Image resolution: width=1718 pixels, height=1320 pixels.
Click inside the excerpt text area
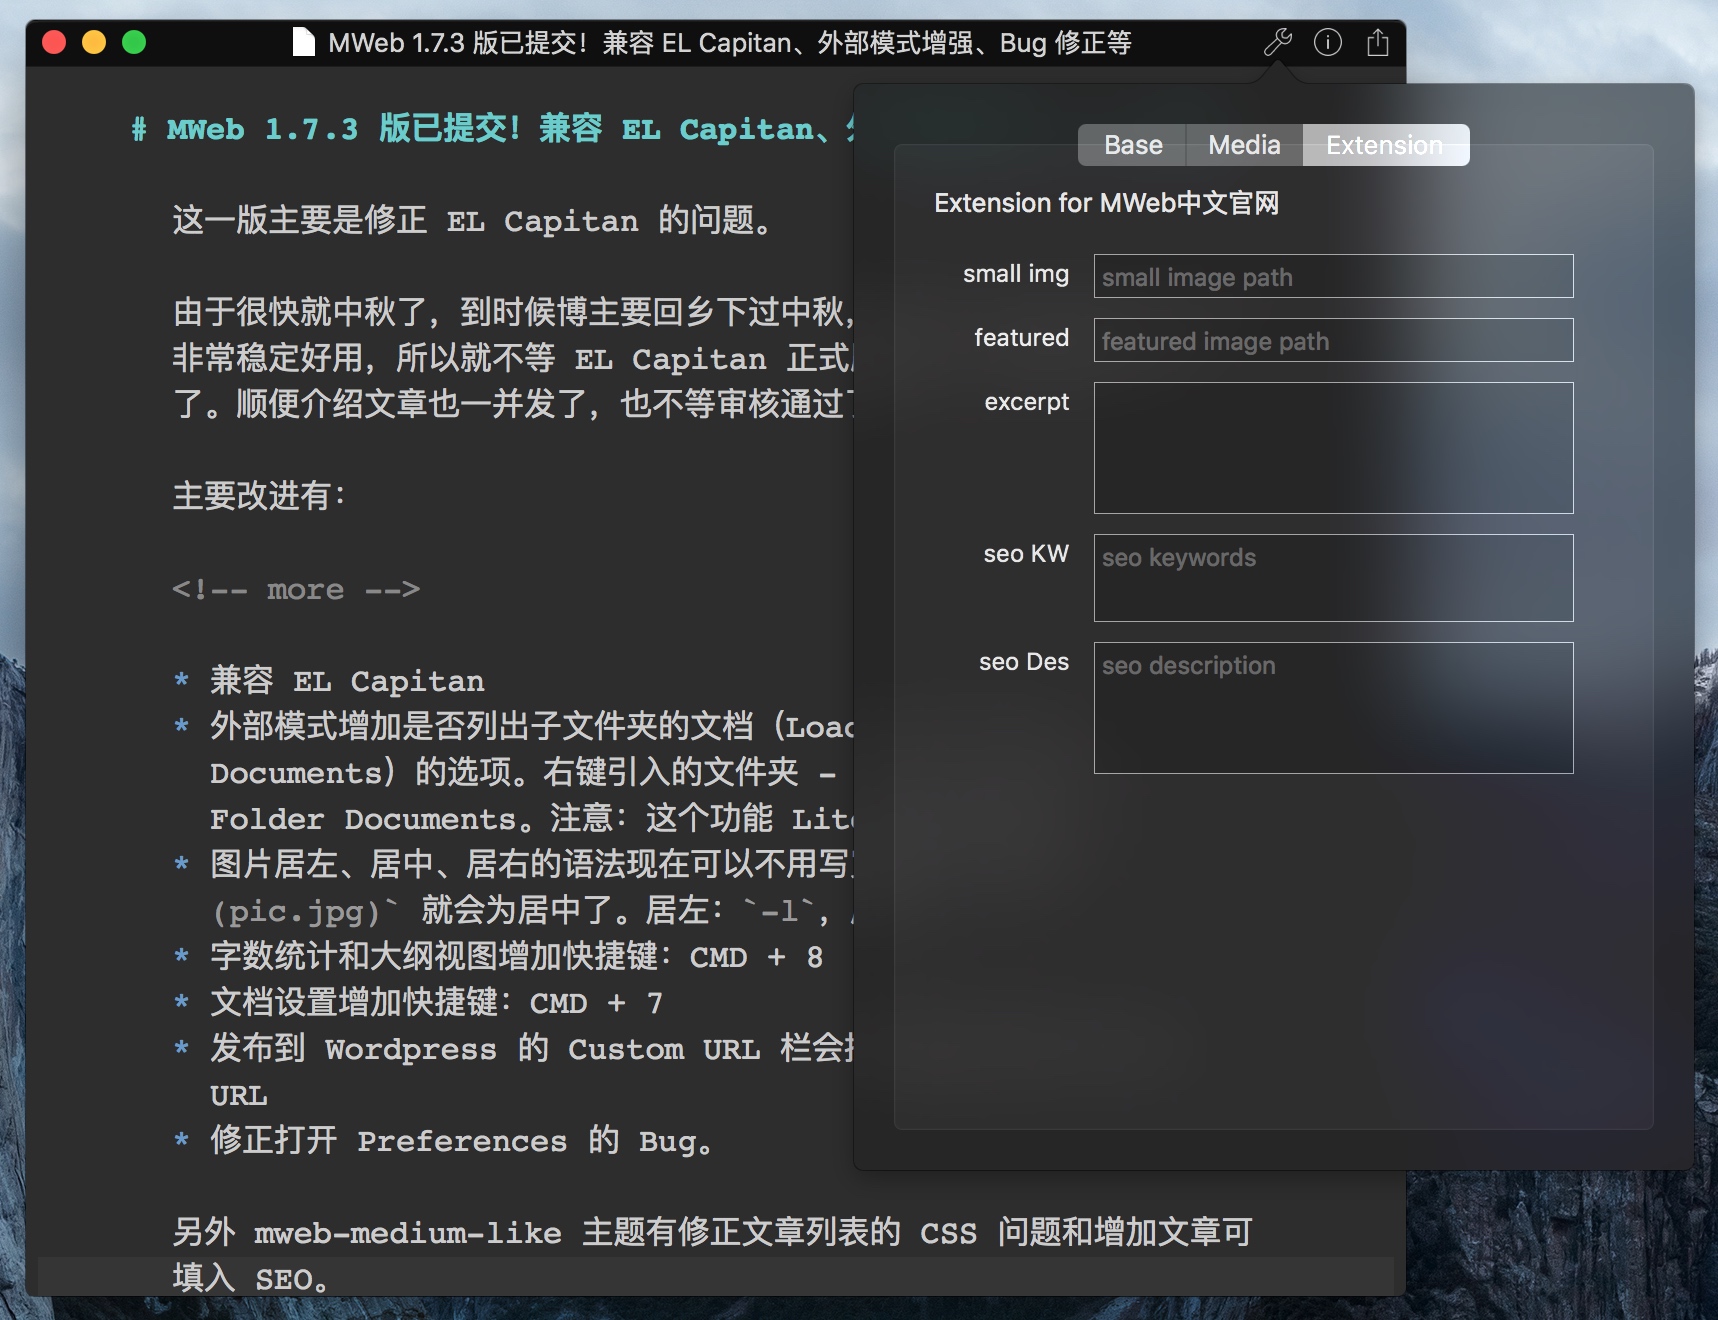[1333, 448]
